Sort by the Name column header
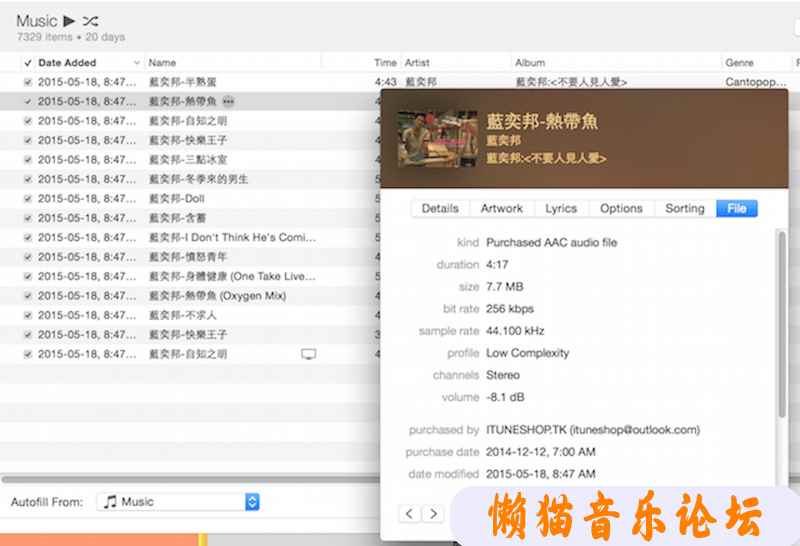Screen dimensions: 800x546 [162, 63]
